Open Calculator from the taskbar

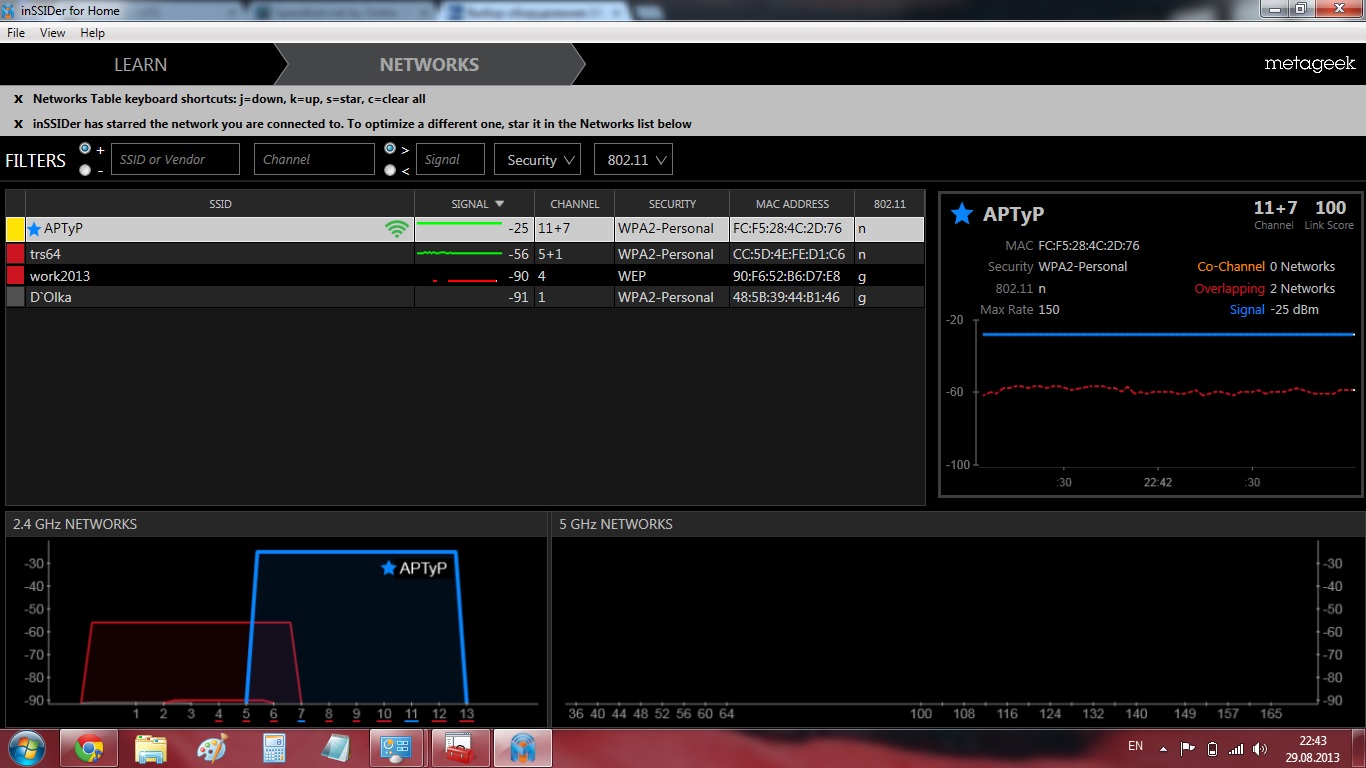point(273,748)
